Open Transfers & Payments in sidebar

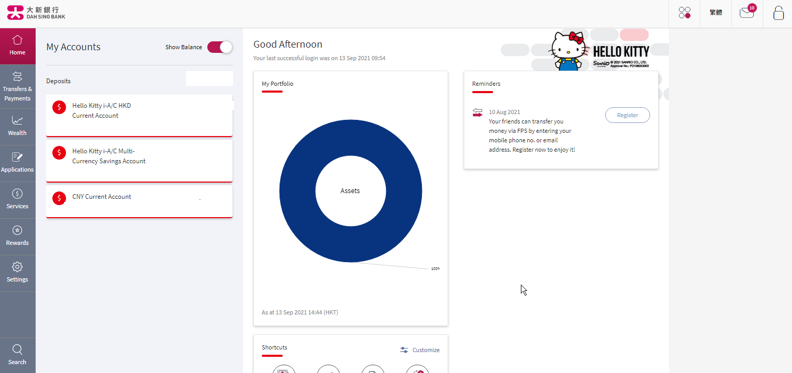pyautogui.click(x=18, y=86)
